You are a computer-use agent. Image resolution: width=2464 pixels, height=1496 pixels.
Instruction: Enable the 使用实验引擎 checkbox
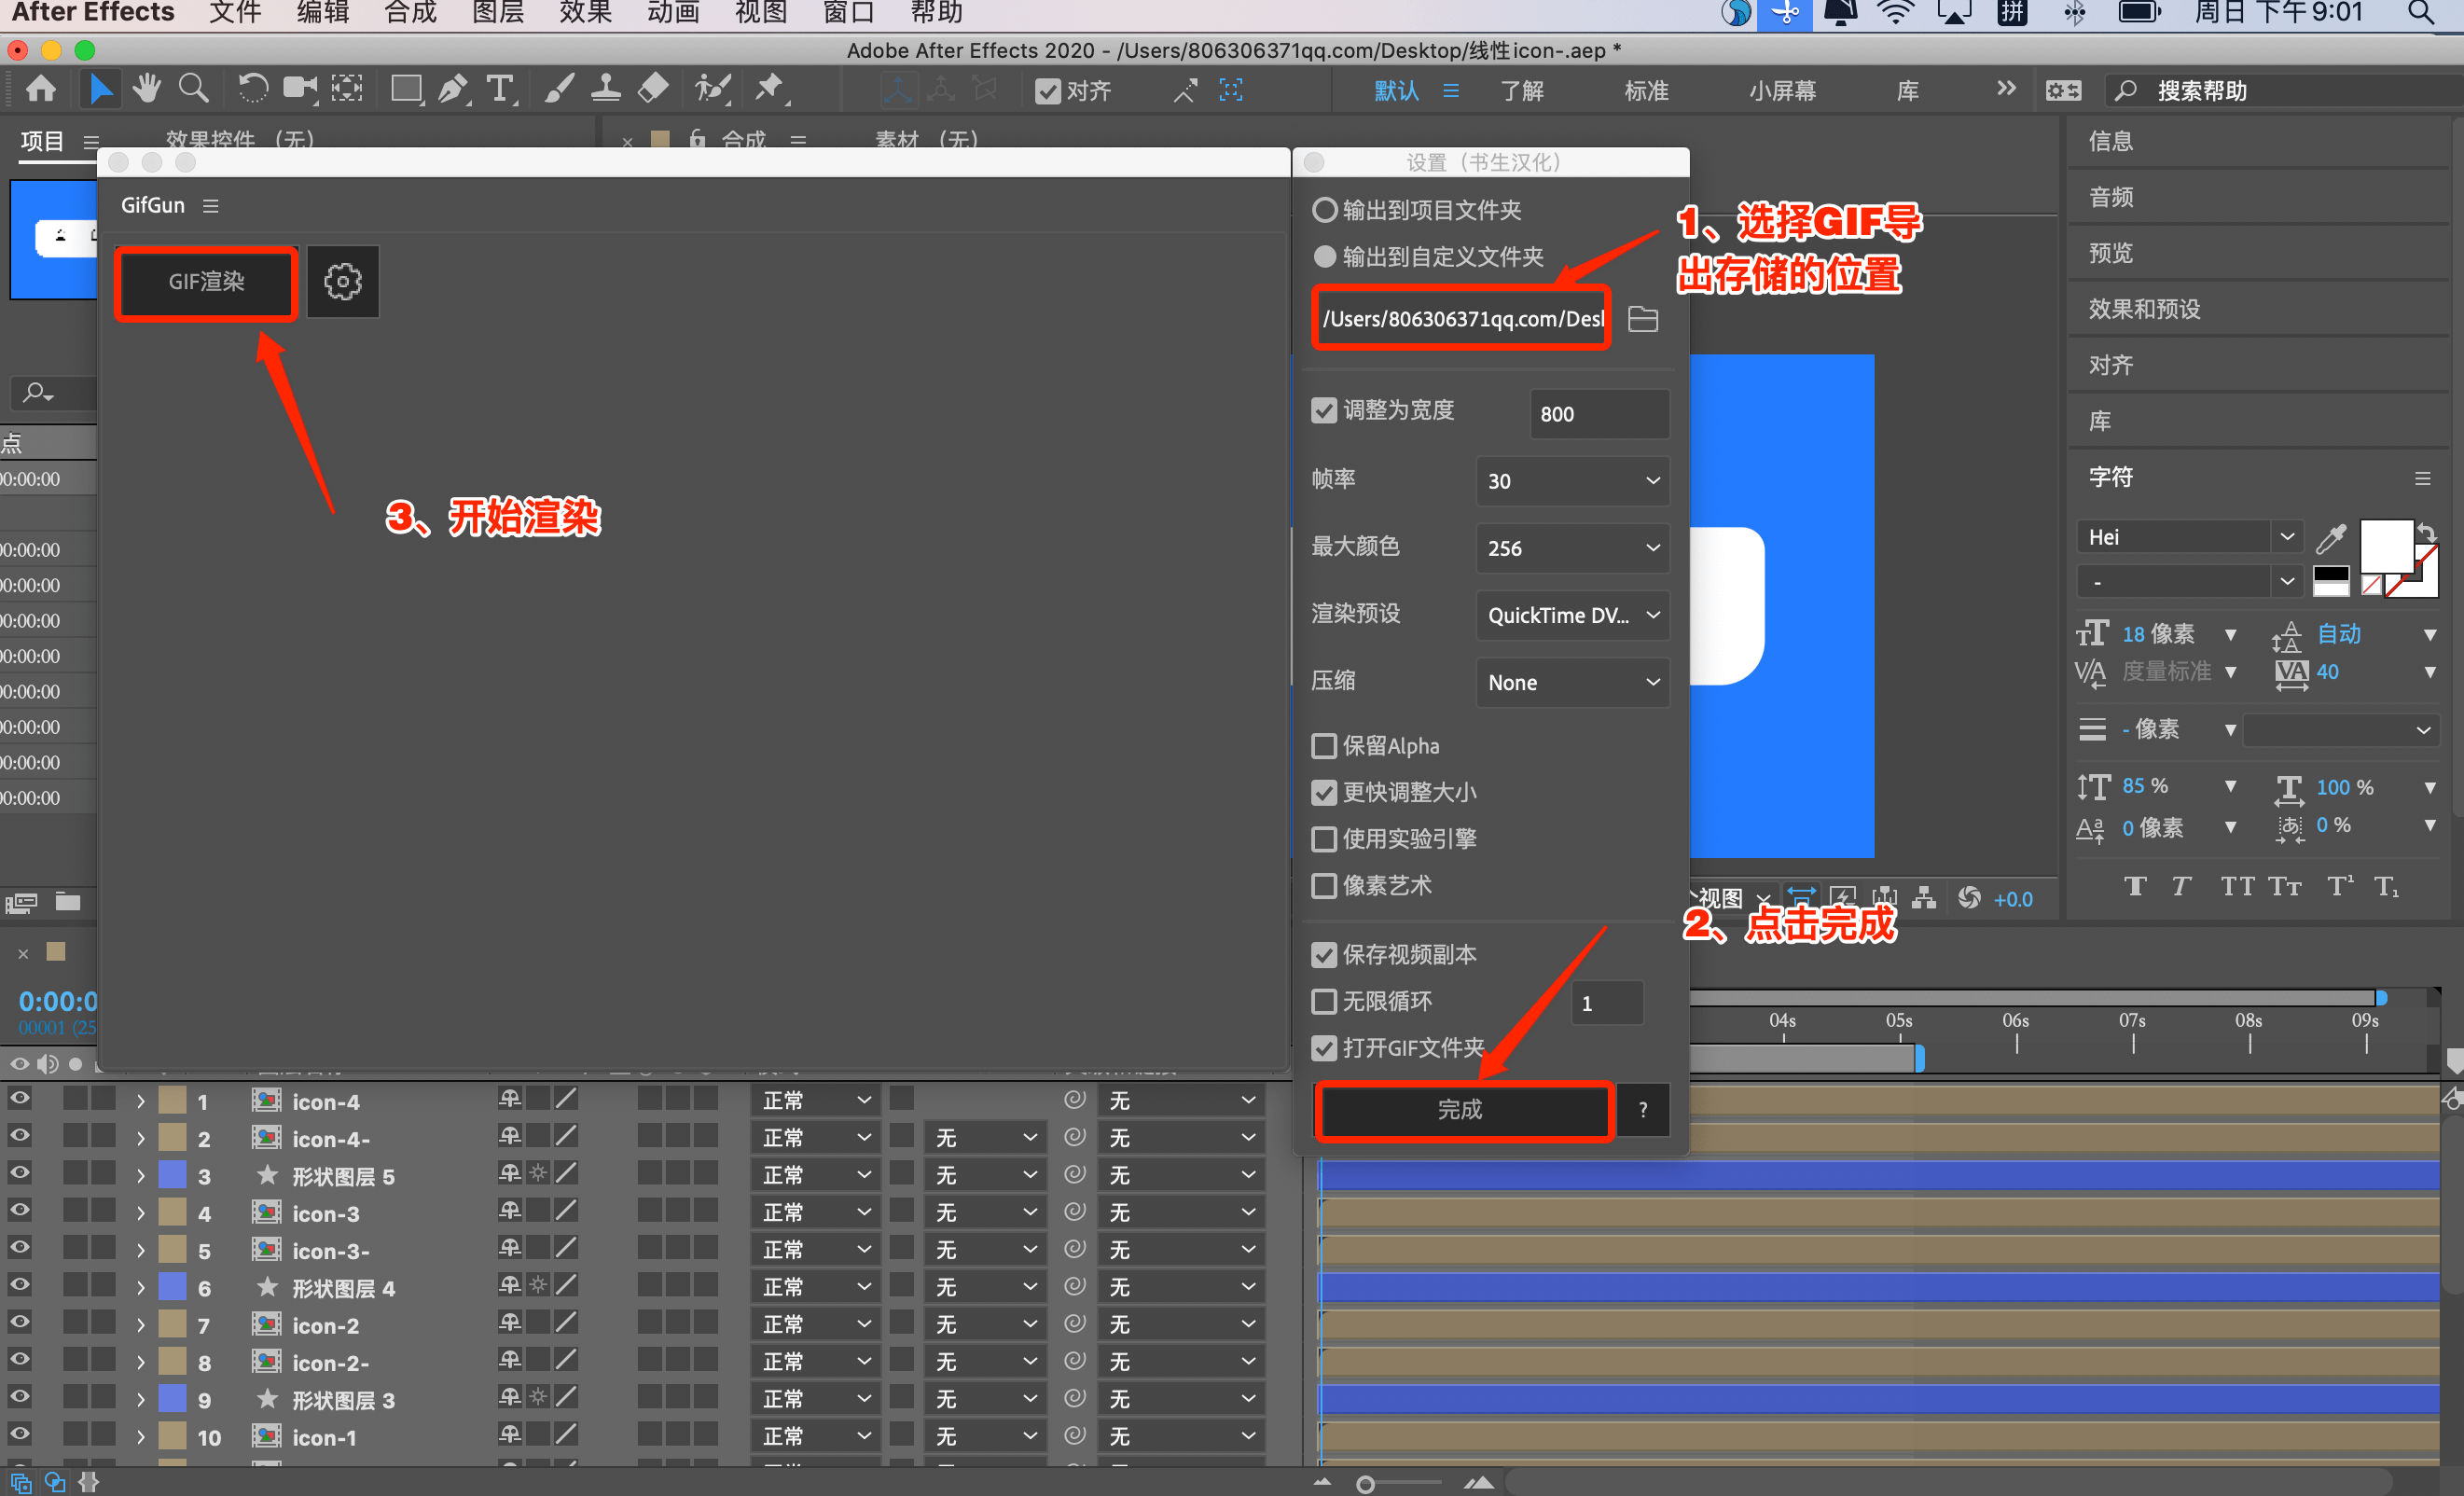1324,839
